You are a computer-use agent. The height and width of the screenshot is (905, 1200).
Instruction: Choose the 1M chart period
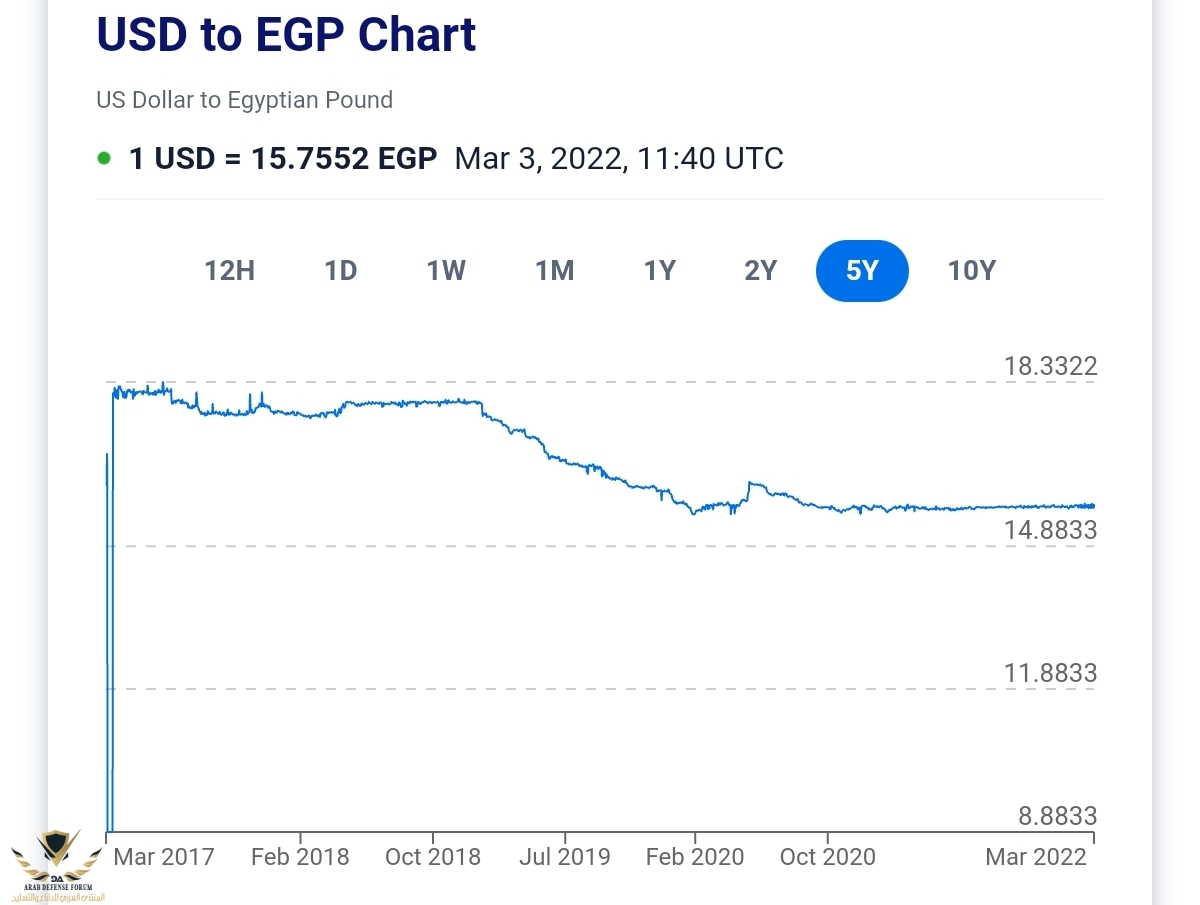pyautogui.click(x=554, y=271)
